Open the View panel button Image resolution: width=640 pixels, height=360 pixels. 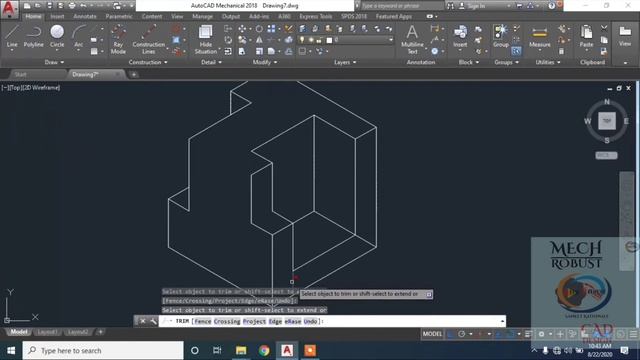[625, 36]
